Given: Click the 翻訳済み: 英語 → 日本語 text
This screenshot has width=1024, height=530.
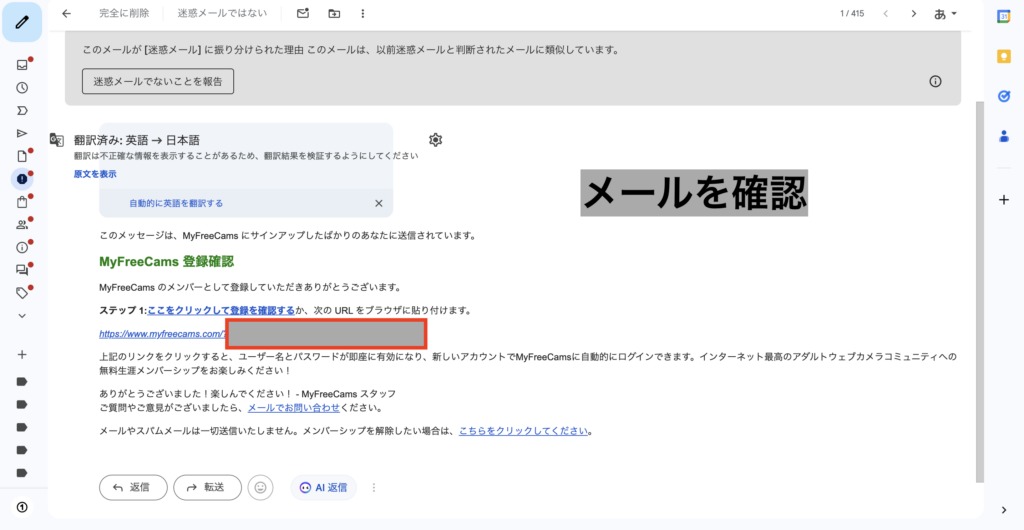Looking at the screenshot, I should pos(136,140).
